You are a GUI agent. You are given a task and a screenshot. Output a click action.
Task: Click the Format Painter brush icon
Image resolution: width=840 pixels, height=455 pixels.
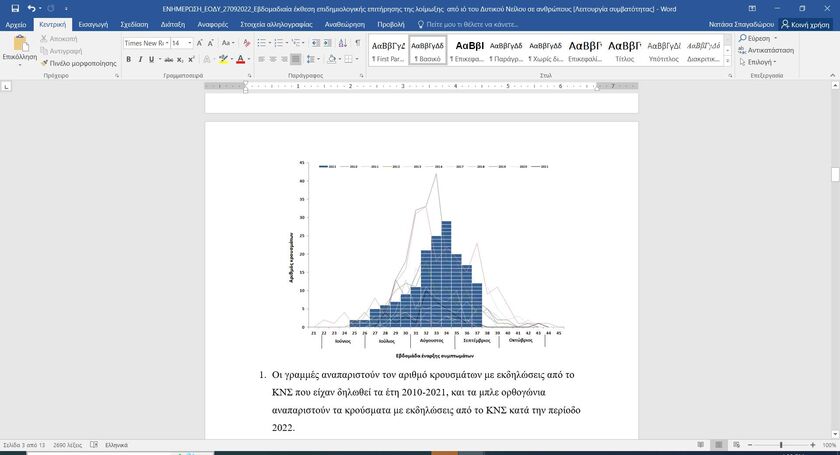pos(44,62)
